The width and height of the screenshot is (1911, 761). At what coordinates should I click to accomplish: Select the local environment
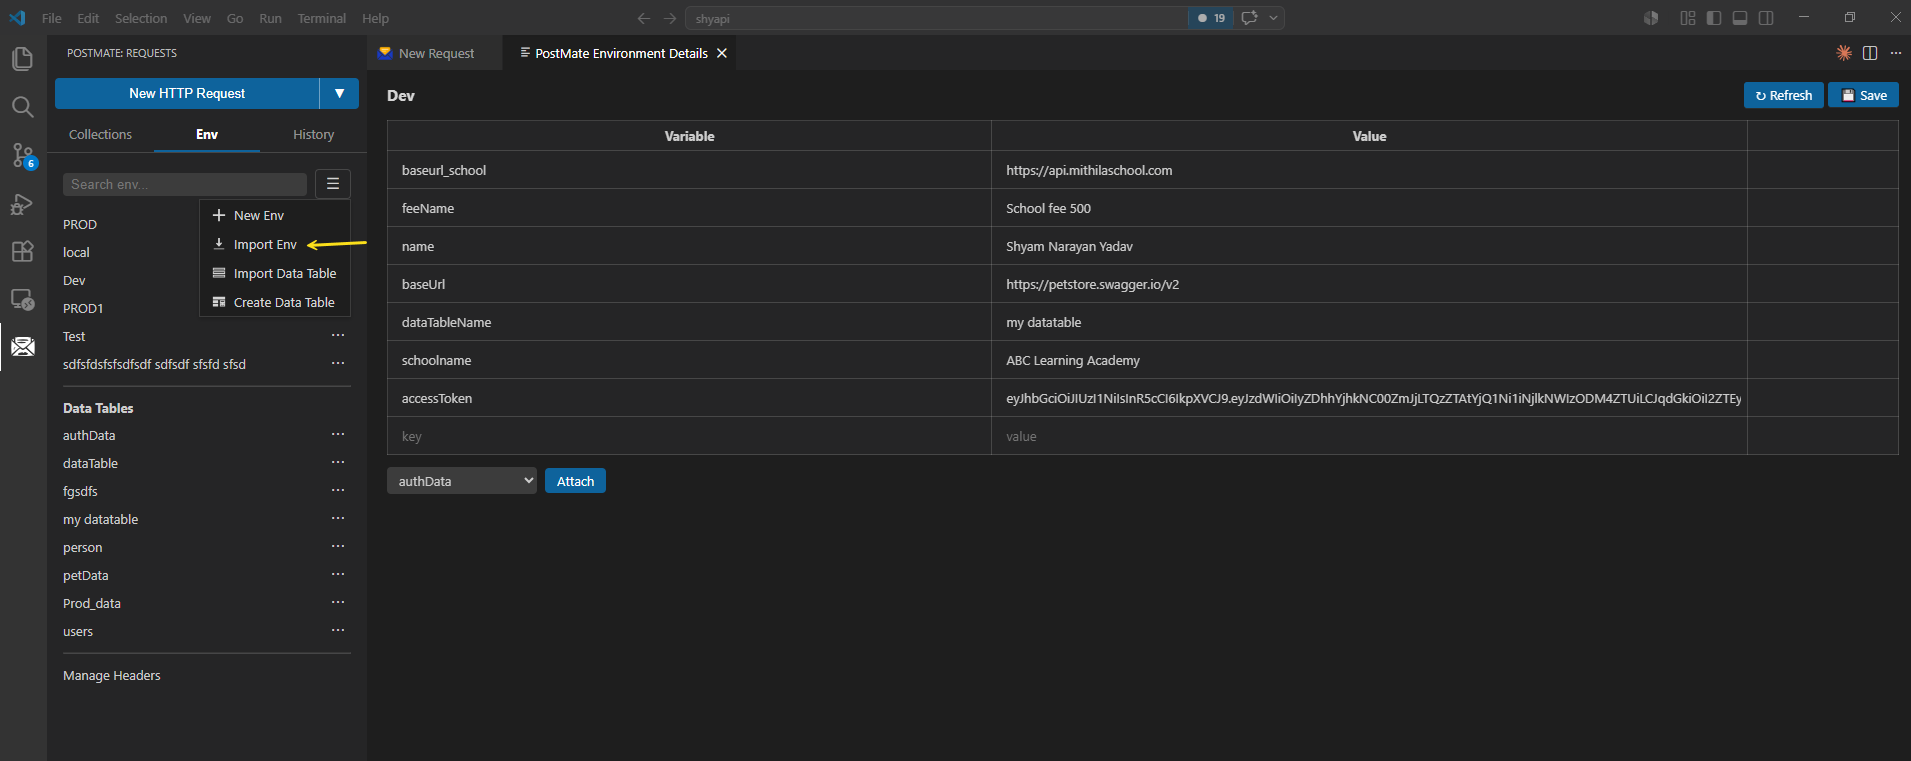pos(76,252)
